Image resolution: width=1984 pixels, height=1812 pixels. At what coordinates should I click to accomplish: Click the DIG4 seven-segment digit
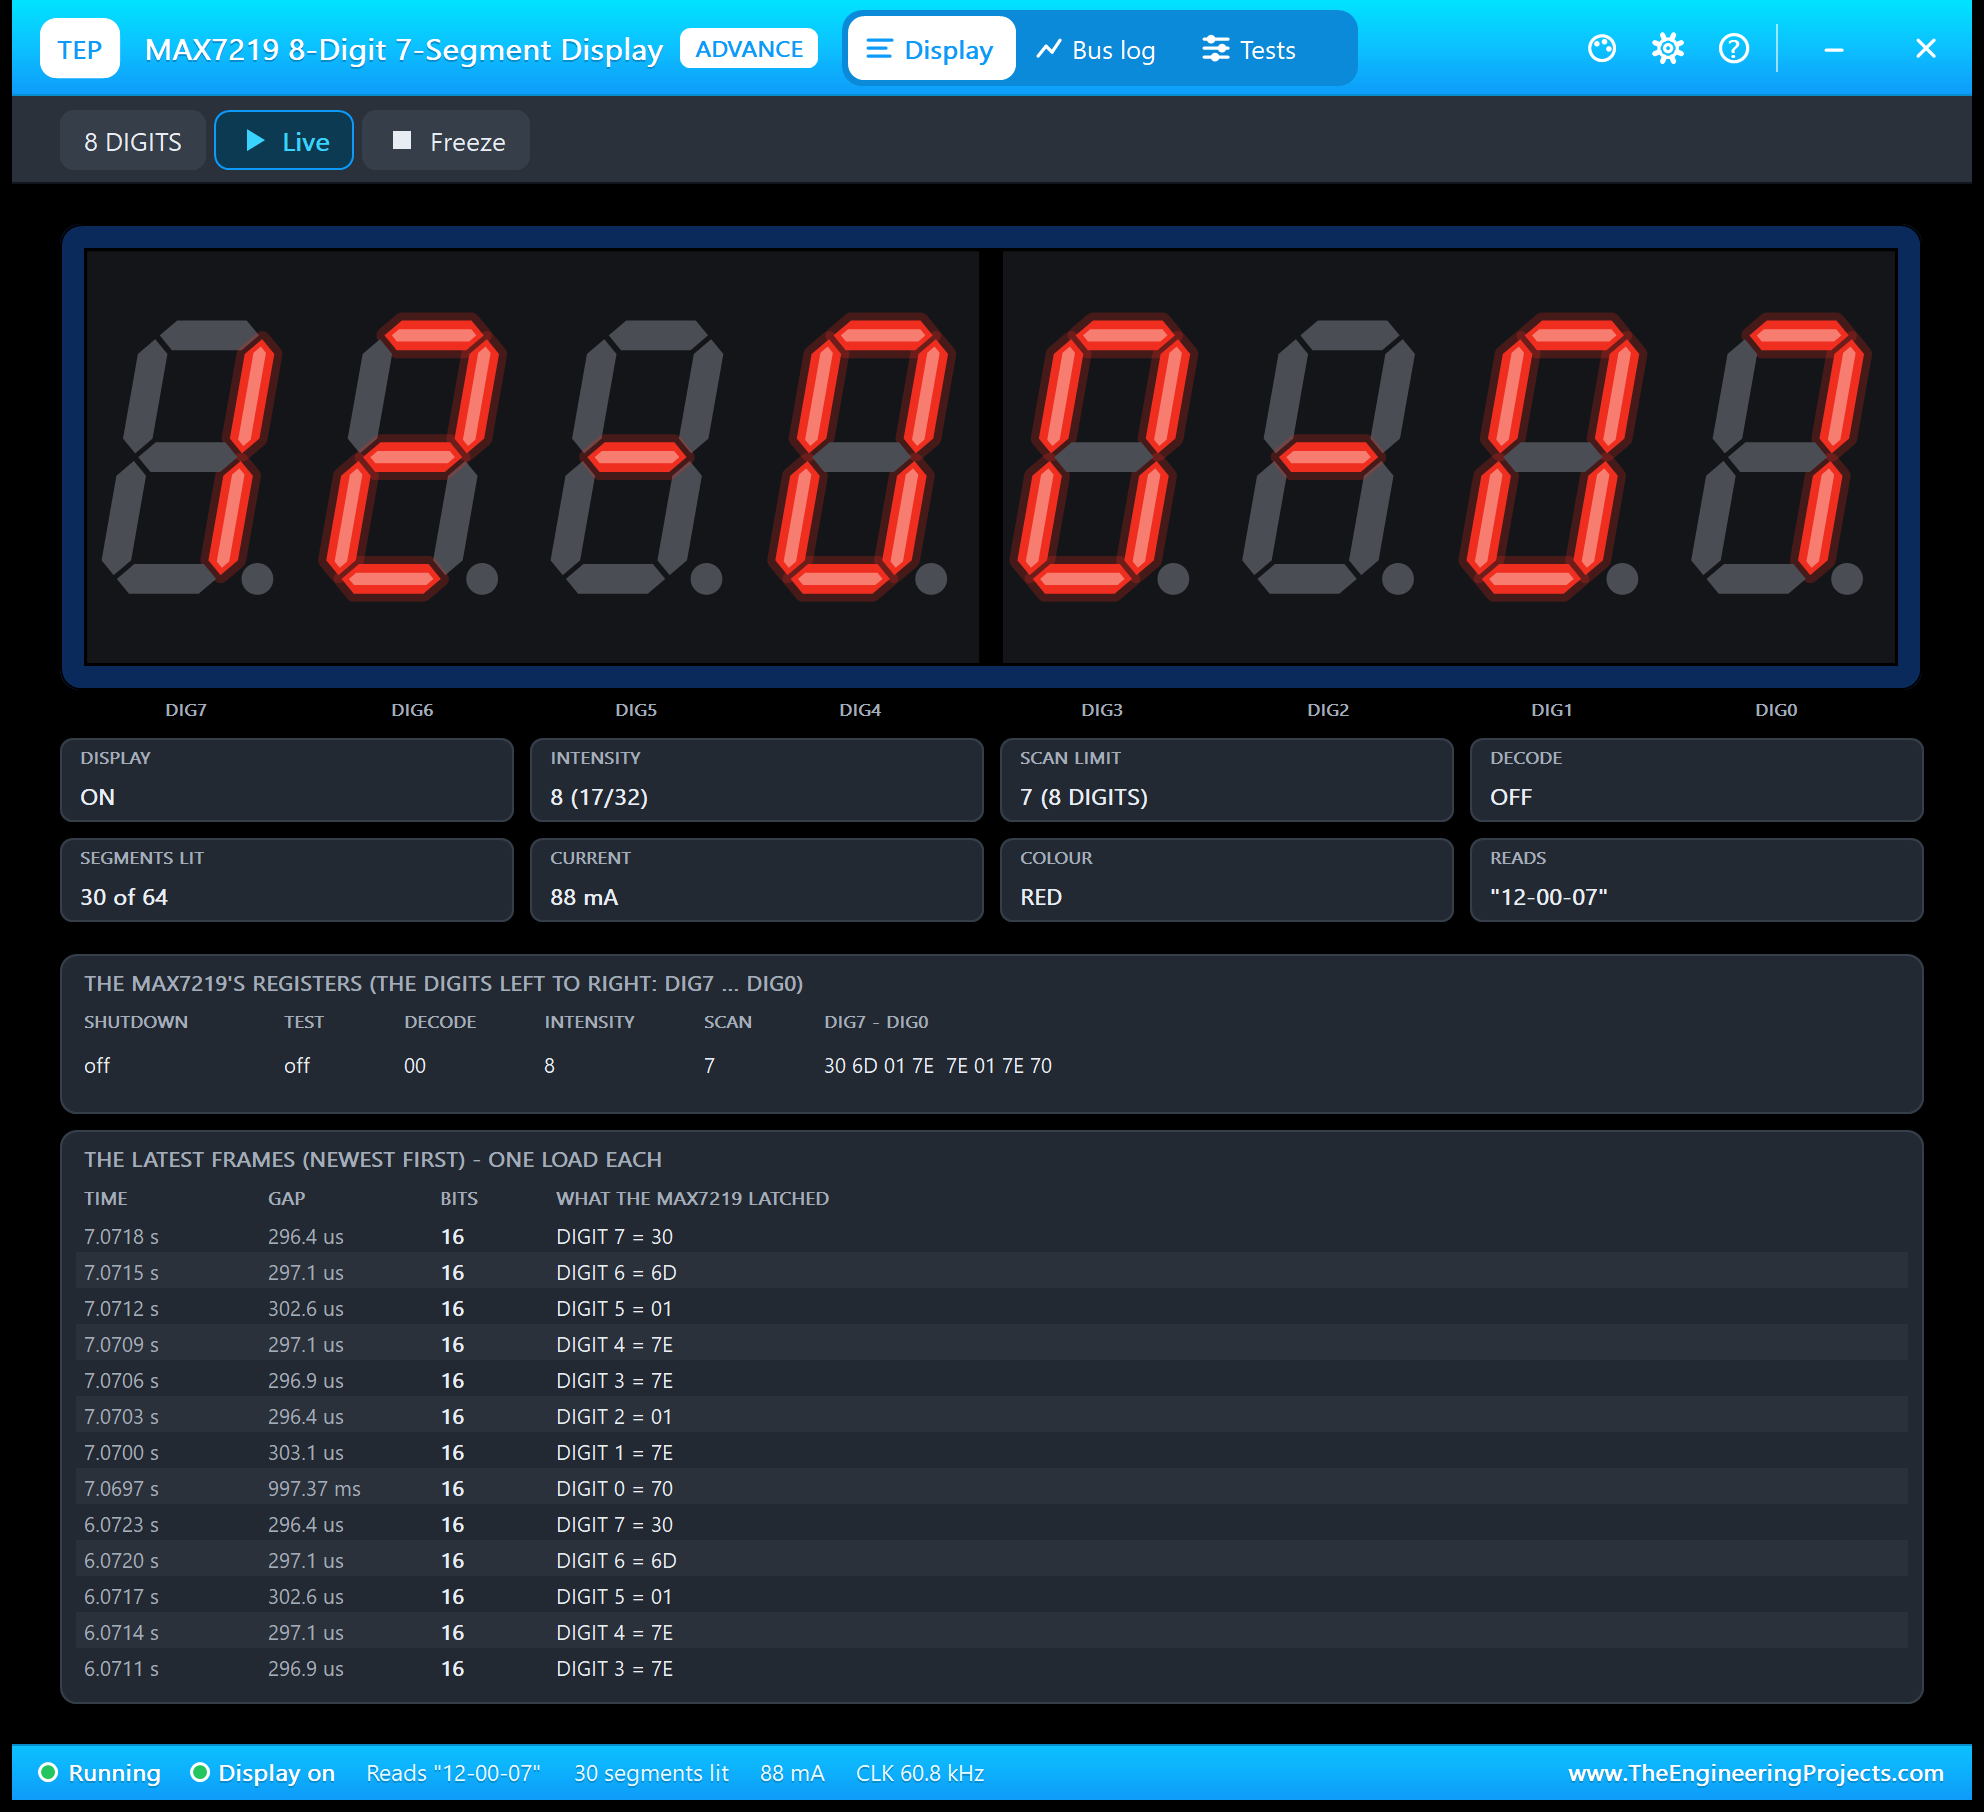point(862,458)
